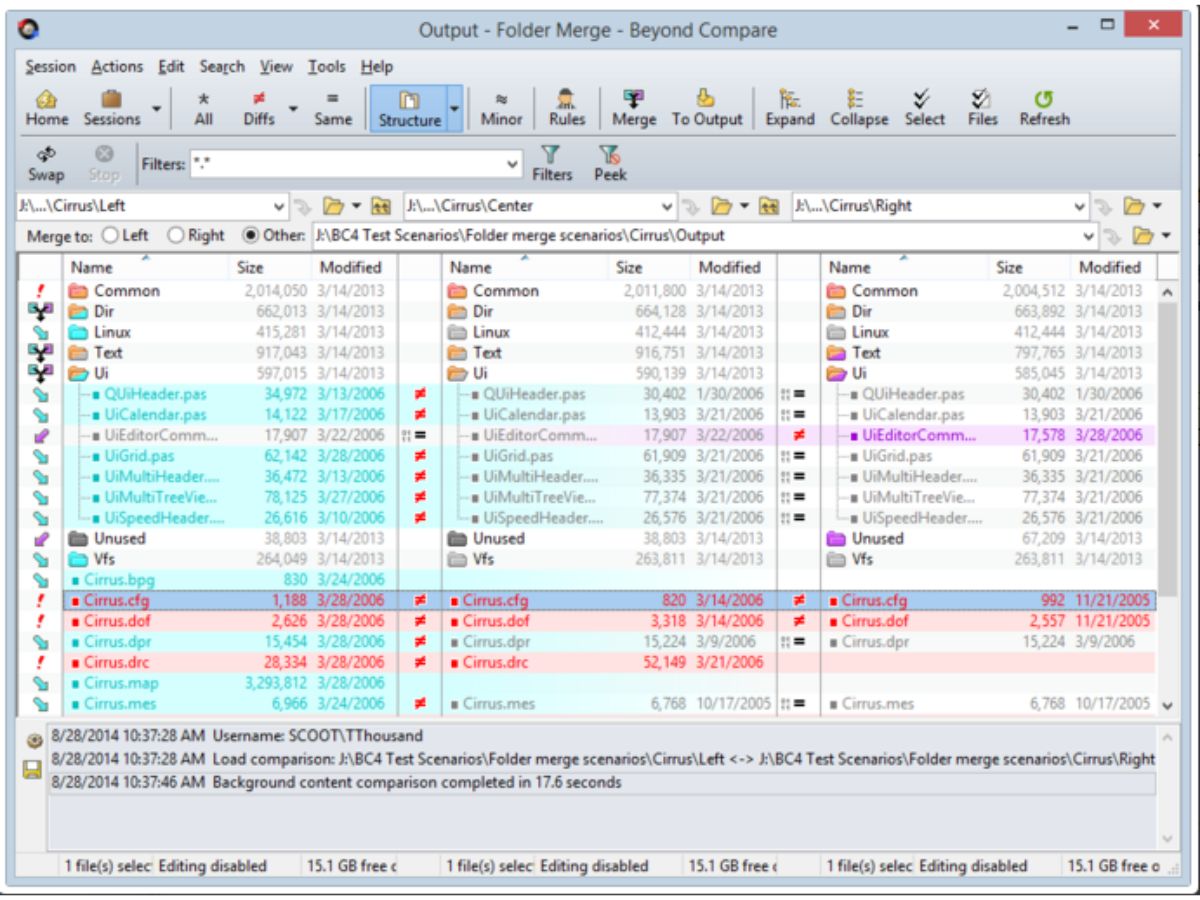
Task: Open the Search menu
Action: pyautogui.click(x=222, y=67)
